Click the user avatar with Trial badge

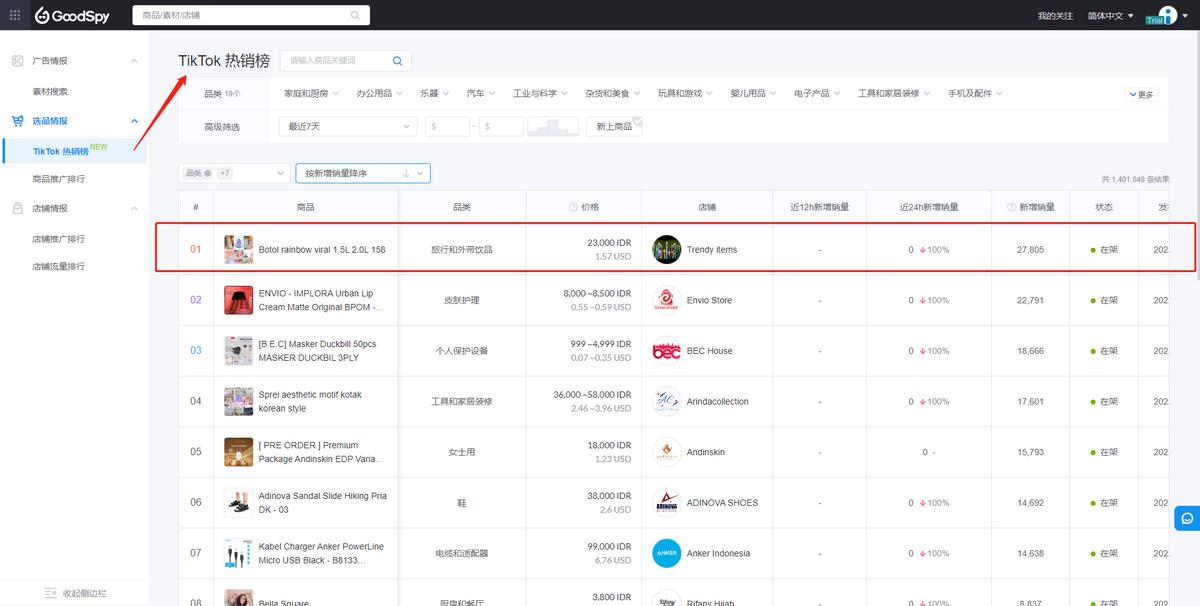pos(1166,15)
